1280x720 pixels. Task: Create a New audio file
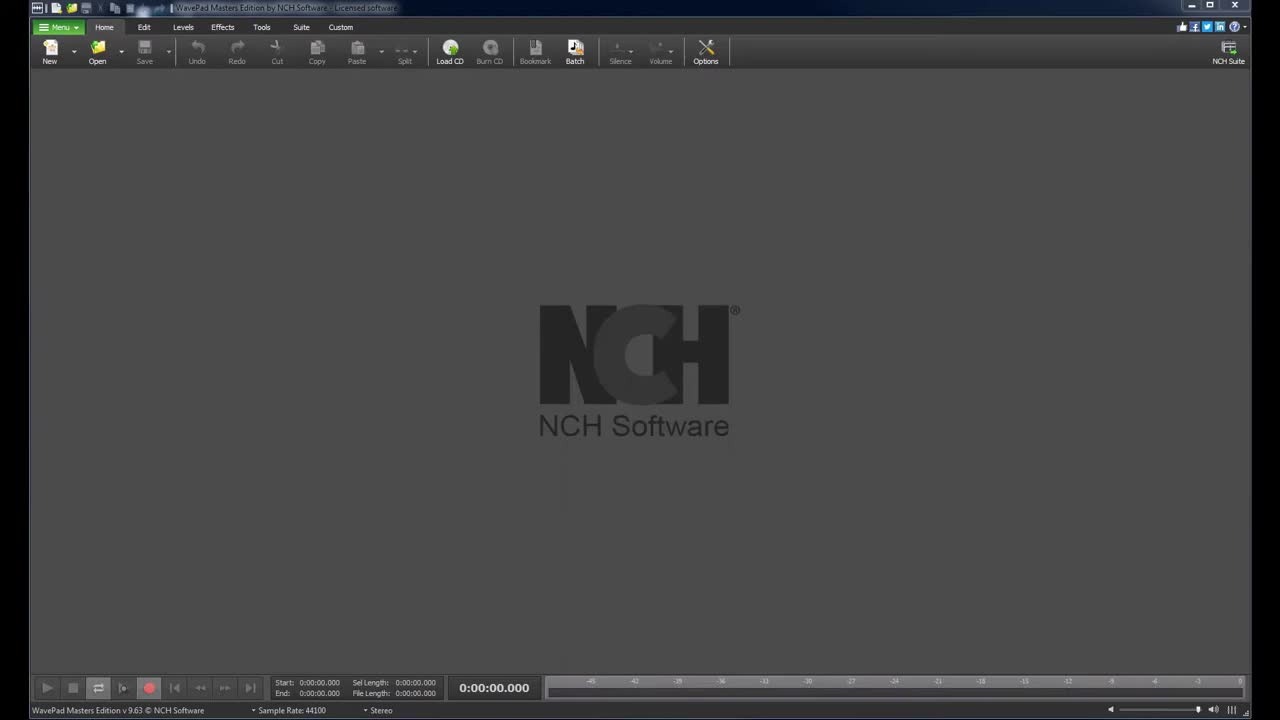[50, 52]
